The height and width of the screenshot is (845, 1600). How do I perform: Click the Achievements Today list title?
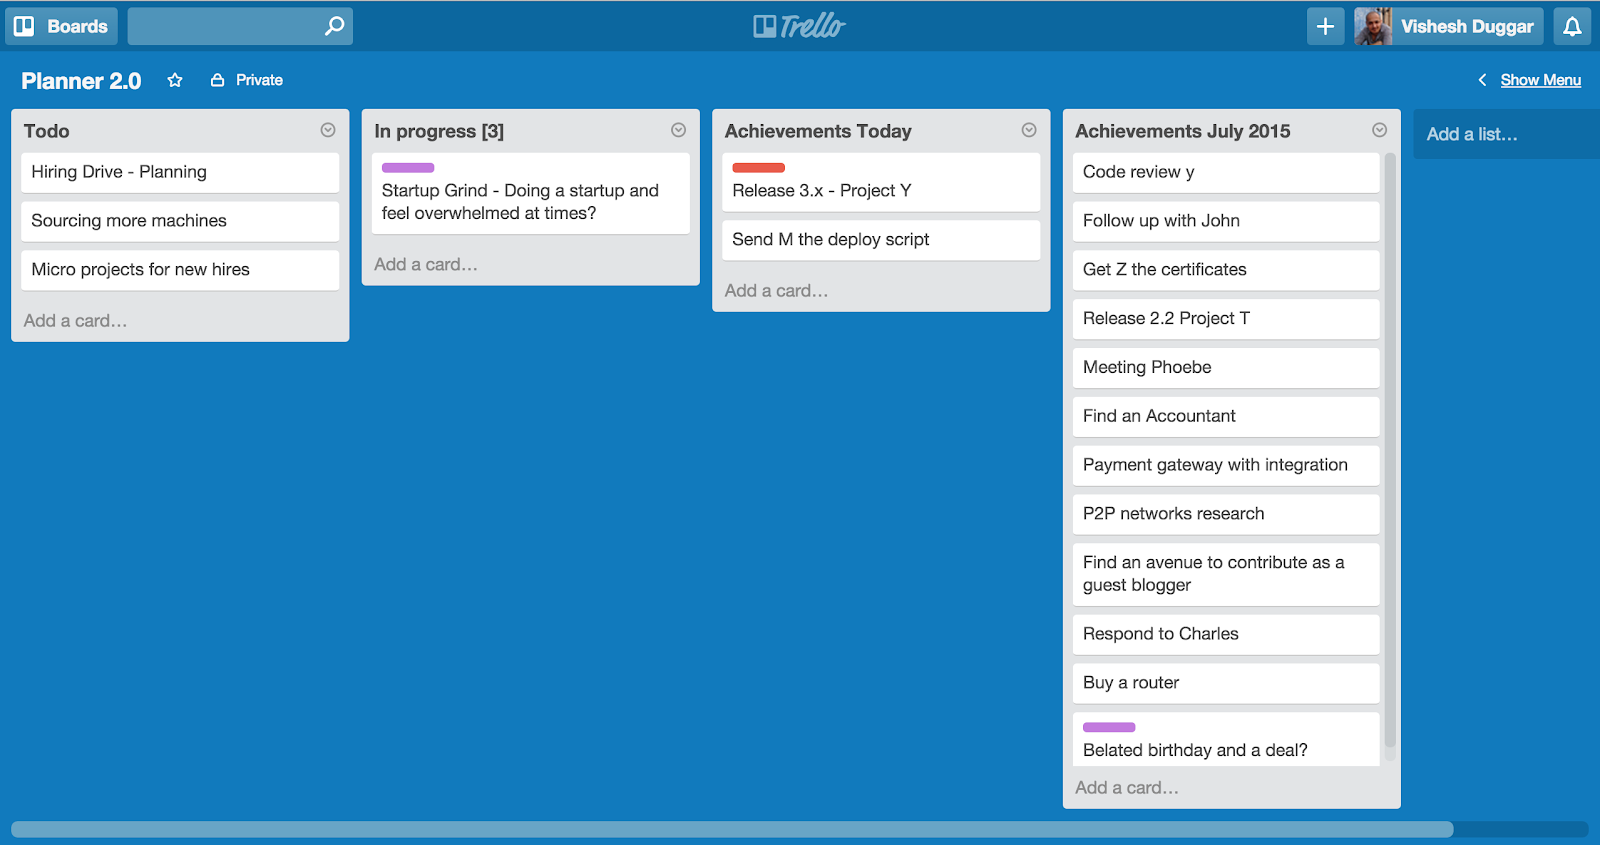point(818,131)
